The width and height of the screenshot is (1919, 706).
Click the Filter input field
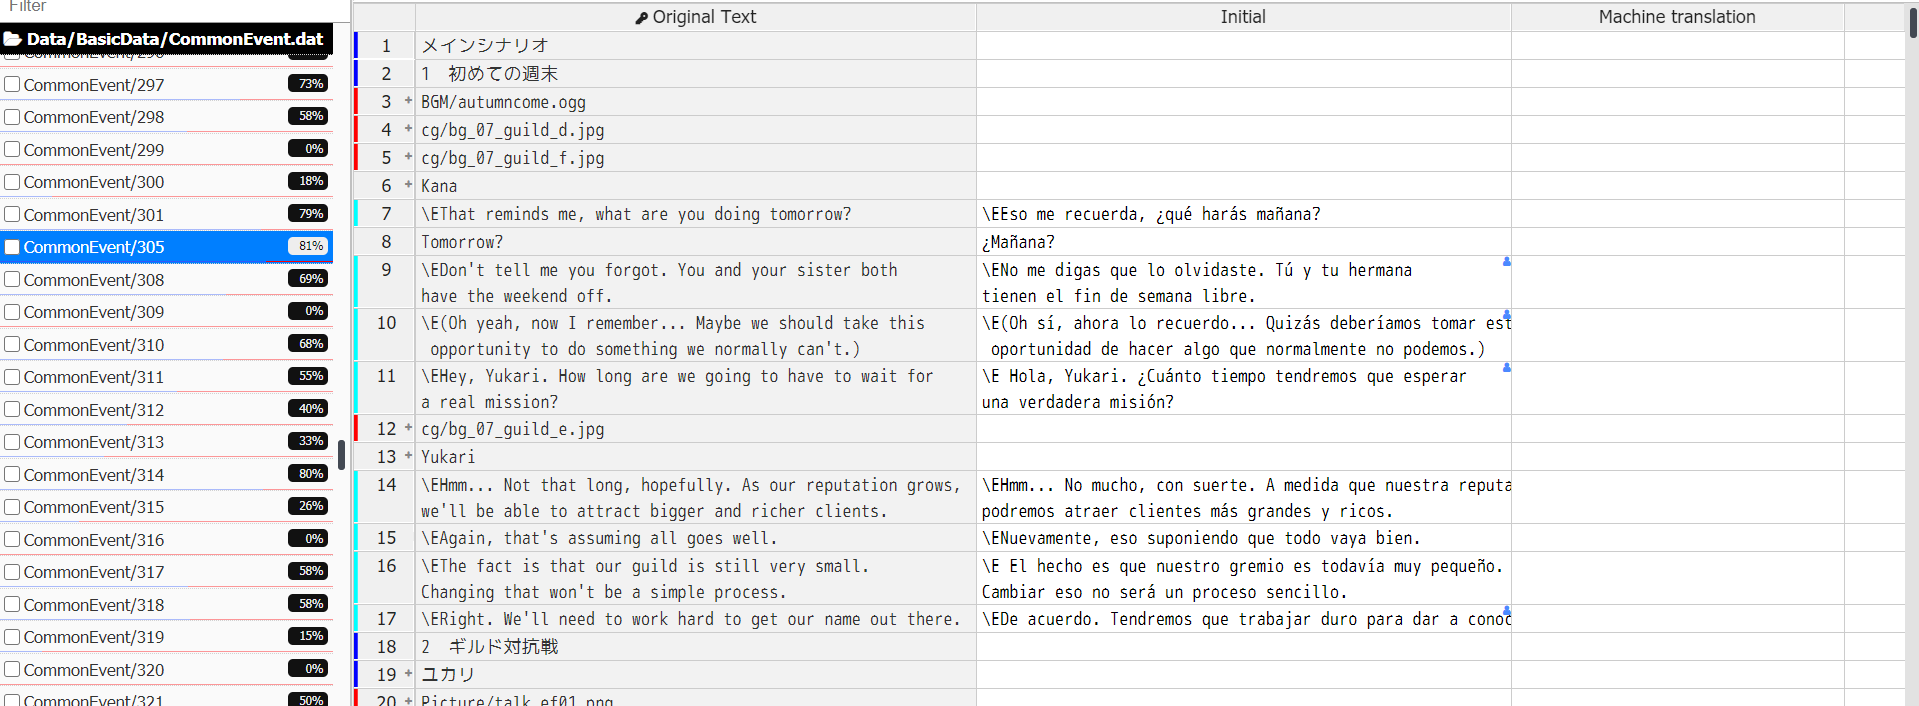(x=170, y=7)
